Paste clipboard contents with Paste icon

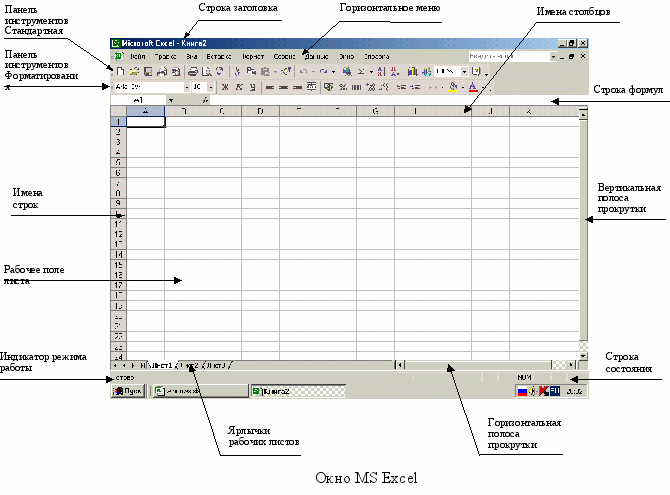click(265, 71)
